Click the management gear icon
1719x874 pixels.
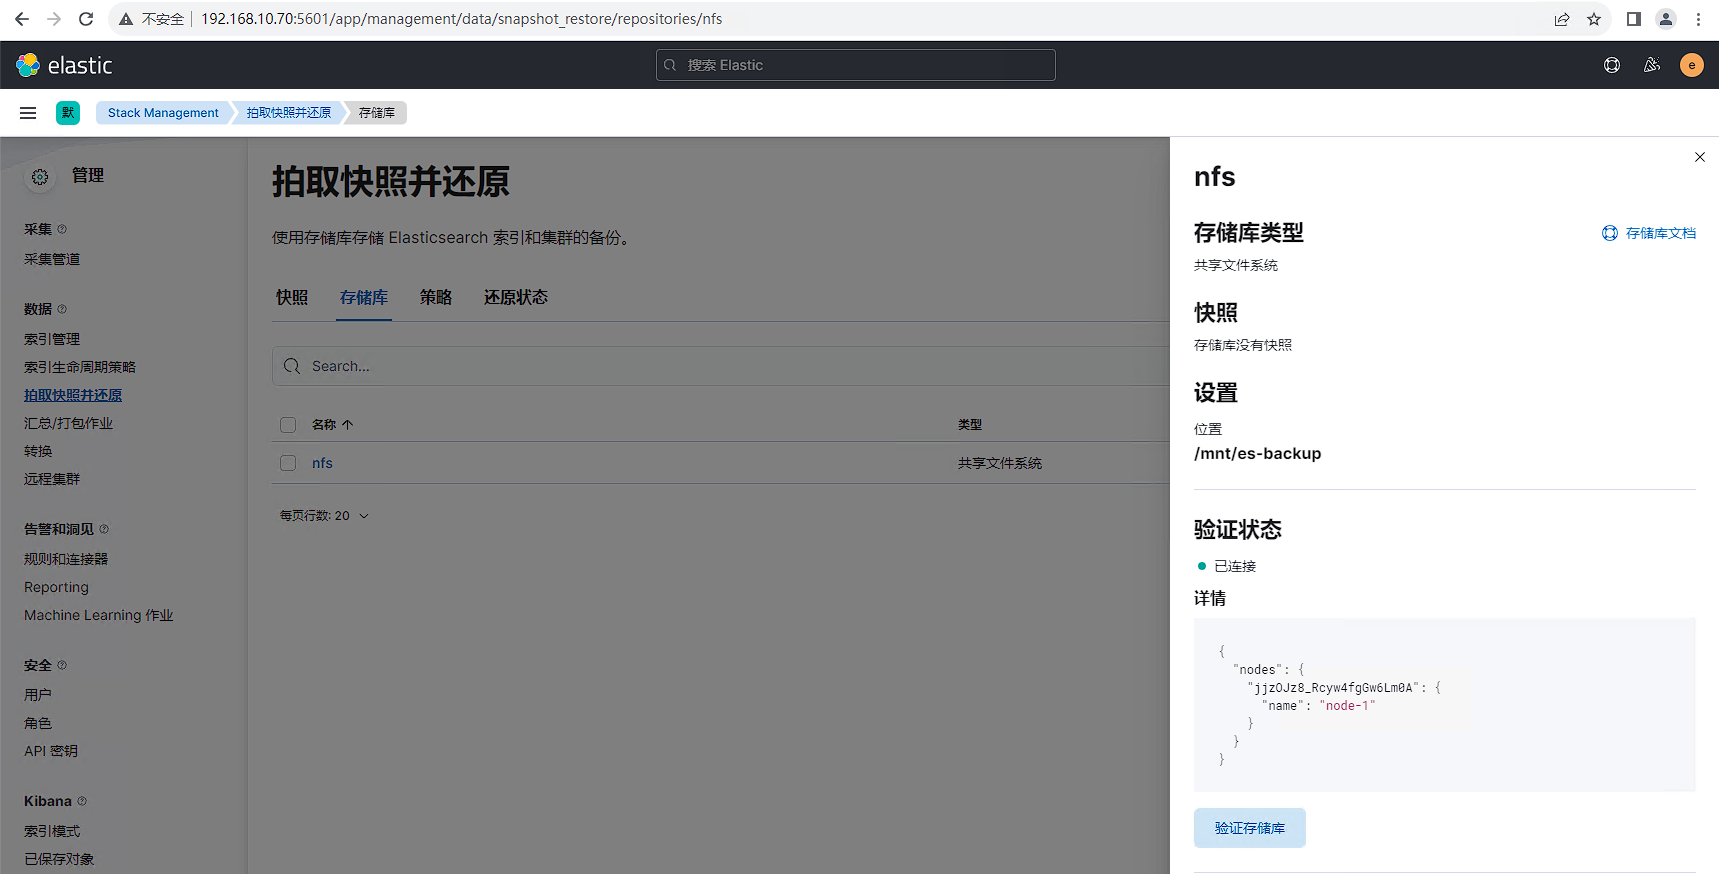point(40,177)
